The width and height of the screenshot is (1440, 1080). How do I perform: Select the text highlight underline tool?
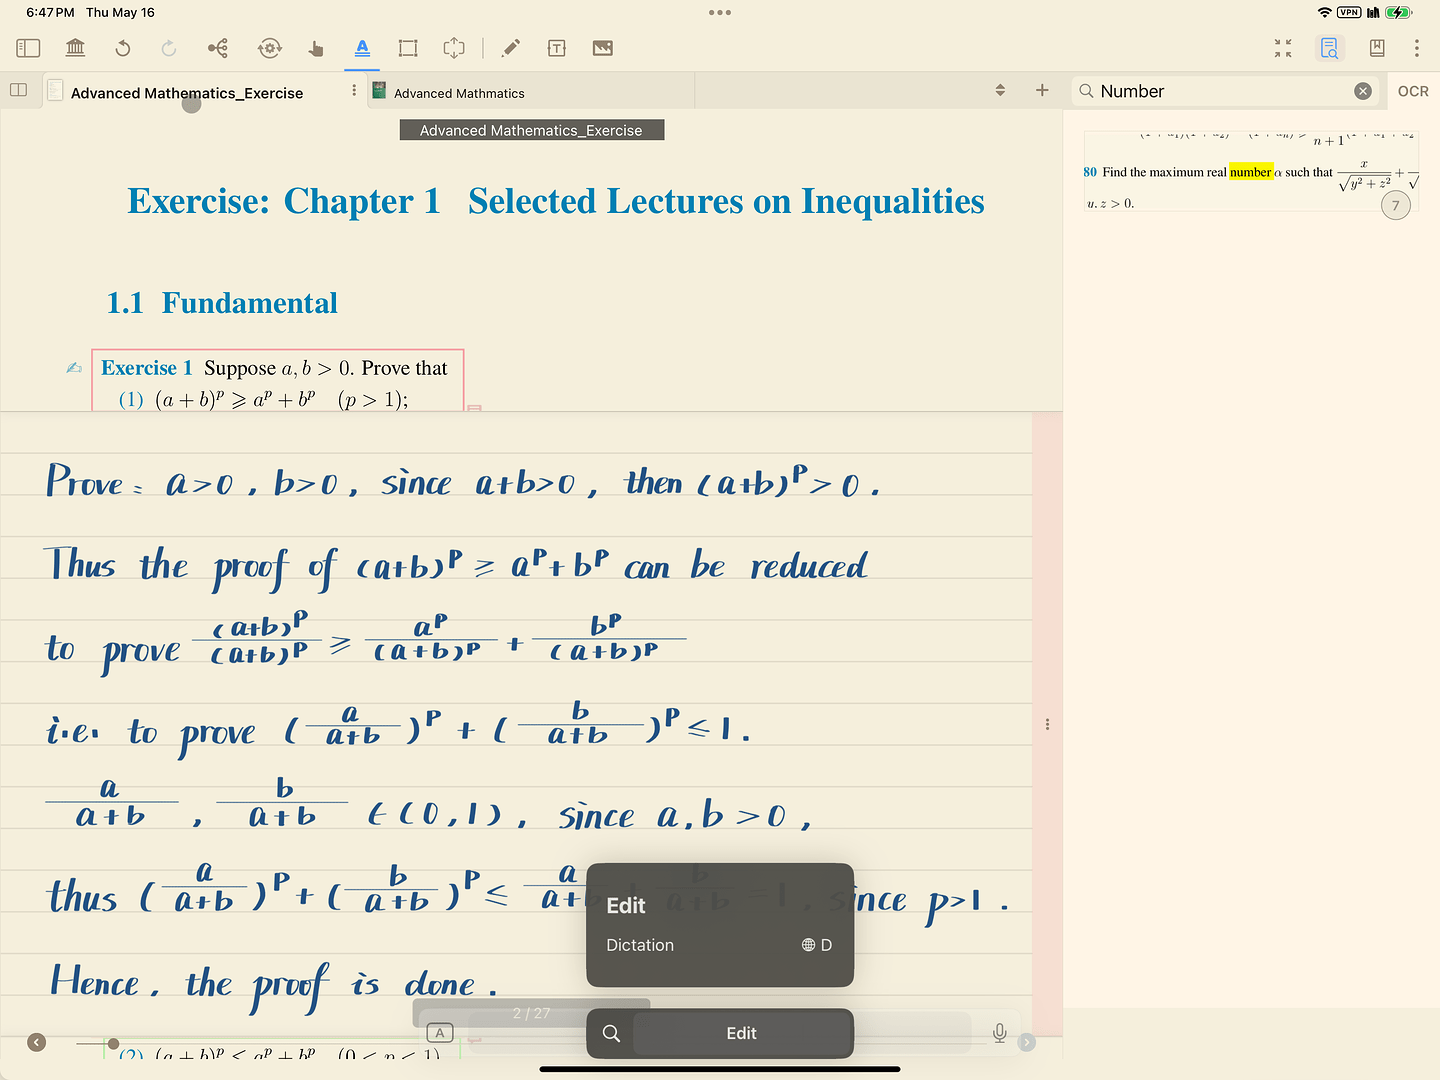(x=362, y=48)
